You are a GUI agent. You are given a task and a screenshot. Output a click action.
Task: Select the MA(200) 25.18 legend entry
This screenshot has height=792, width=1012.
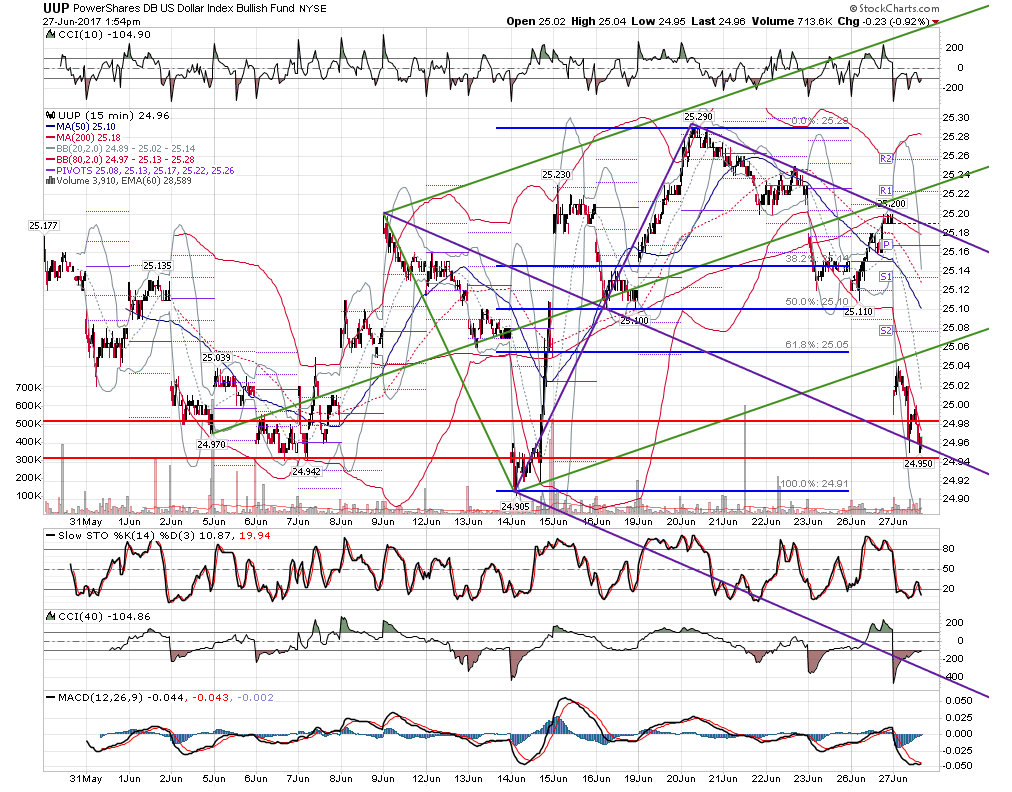click(83, 137)
